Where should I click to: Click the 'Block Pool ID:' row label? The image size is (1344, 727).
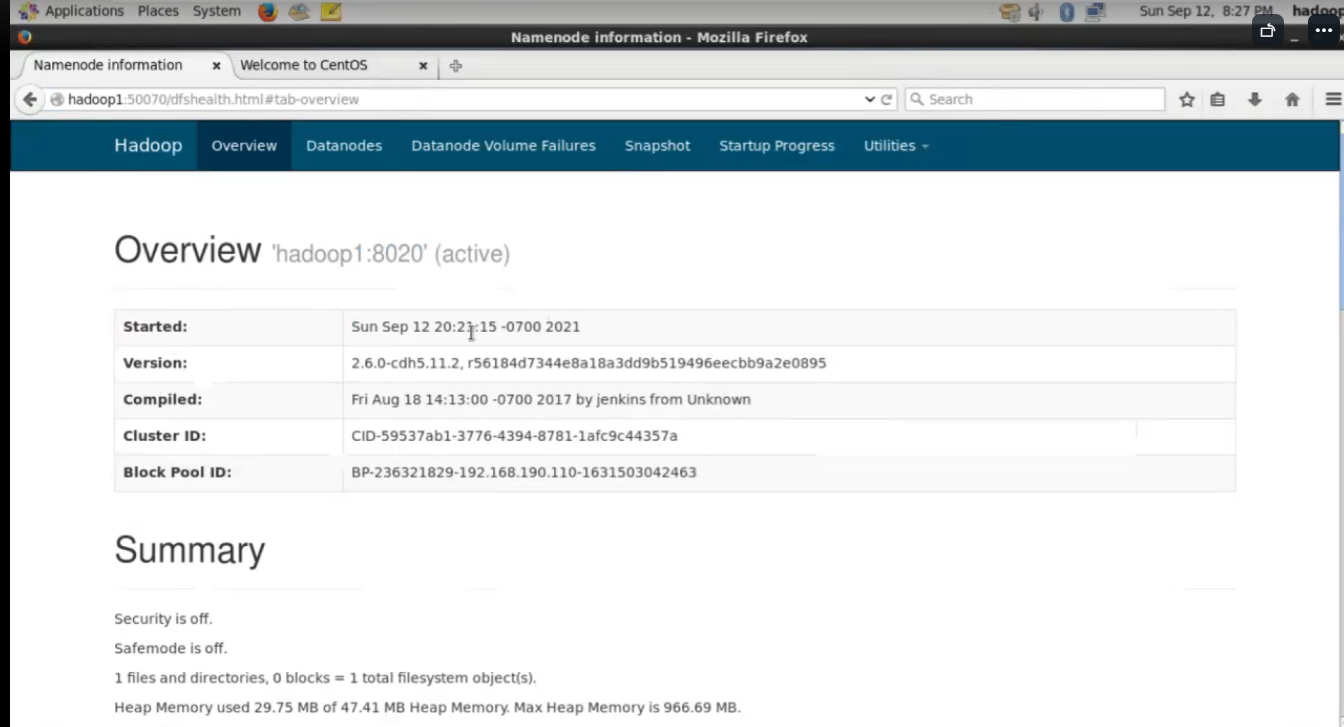point(177,472)
